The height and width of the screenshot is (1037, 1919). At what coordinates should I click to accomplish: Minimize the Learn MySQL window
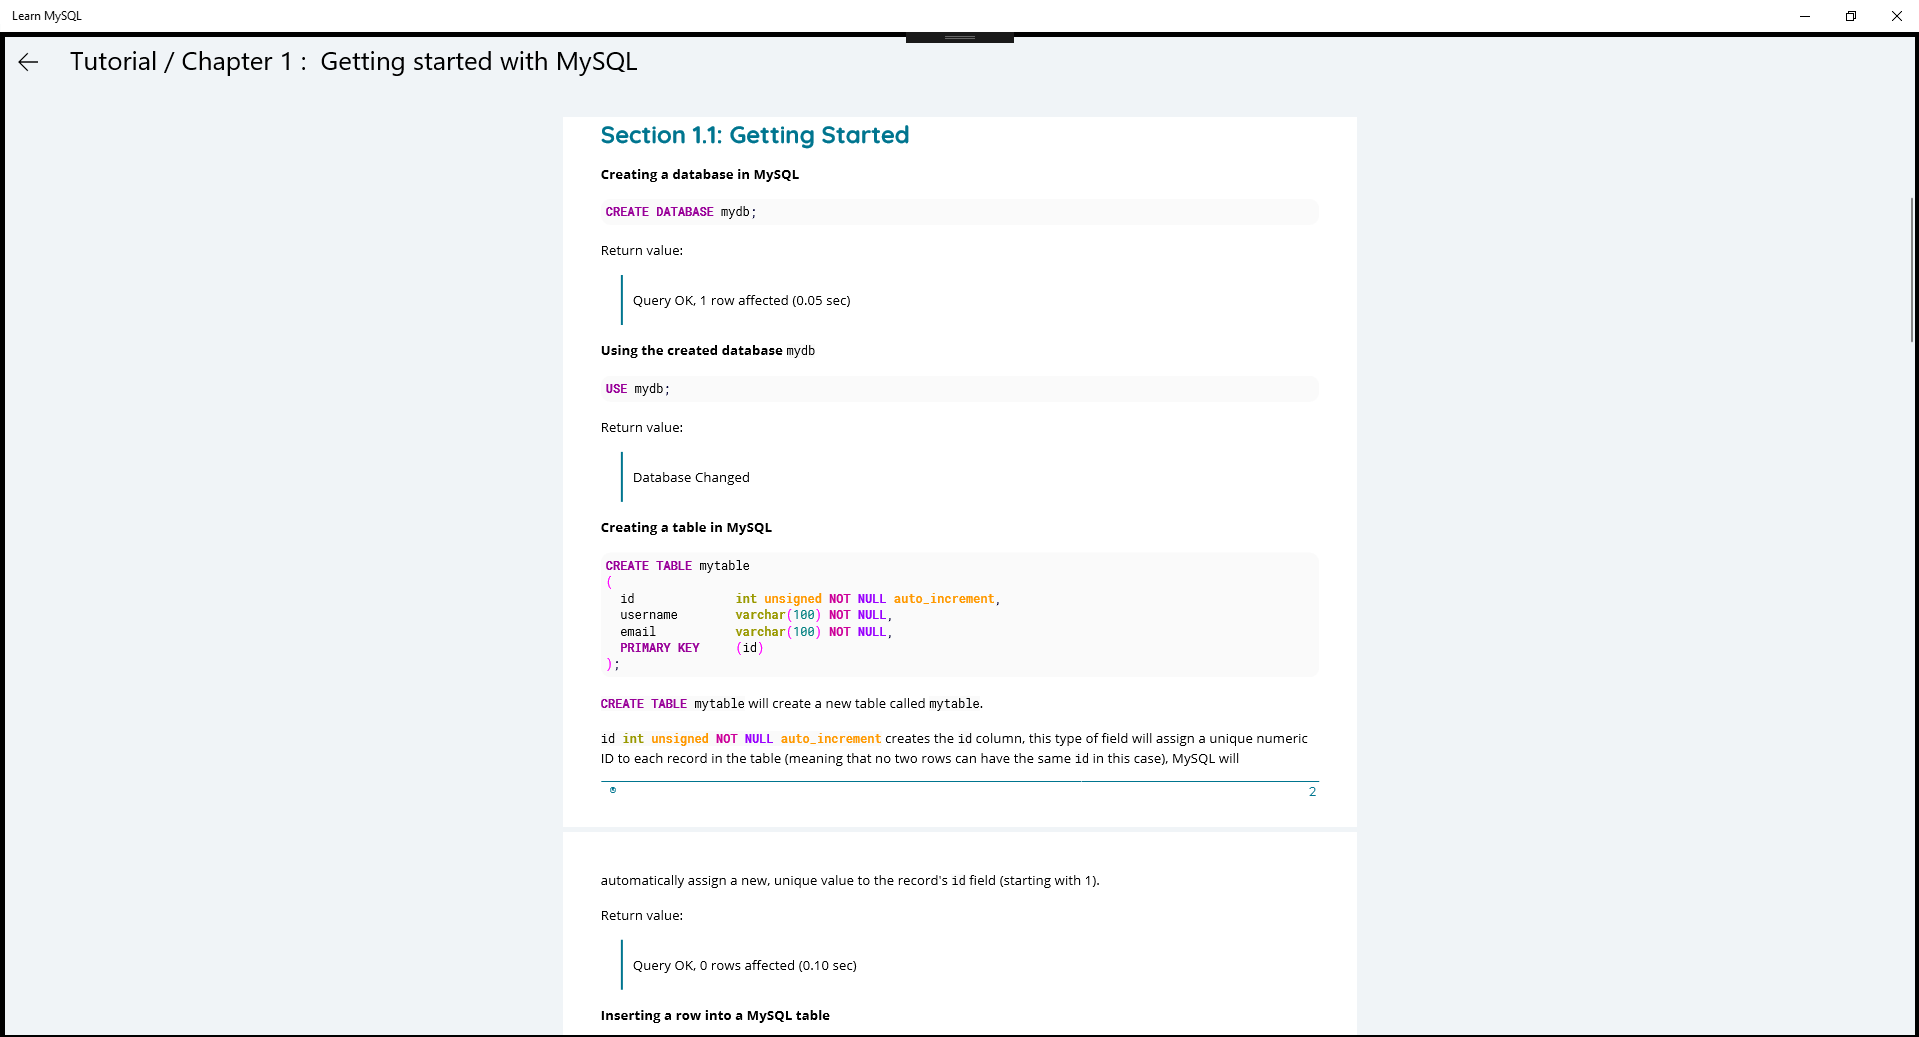point(1805,16)
